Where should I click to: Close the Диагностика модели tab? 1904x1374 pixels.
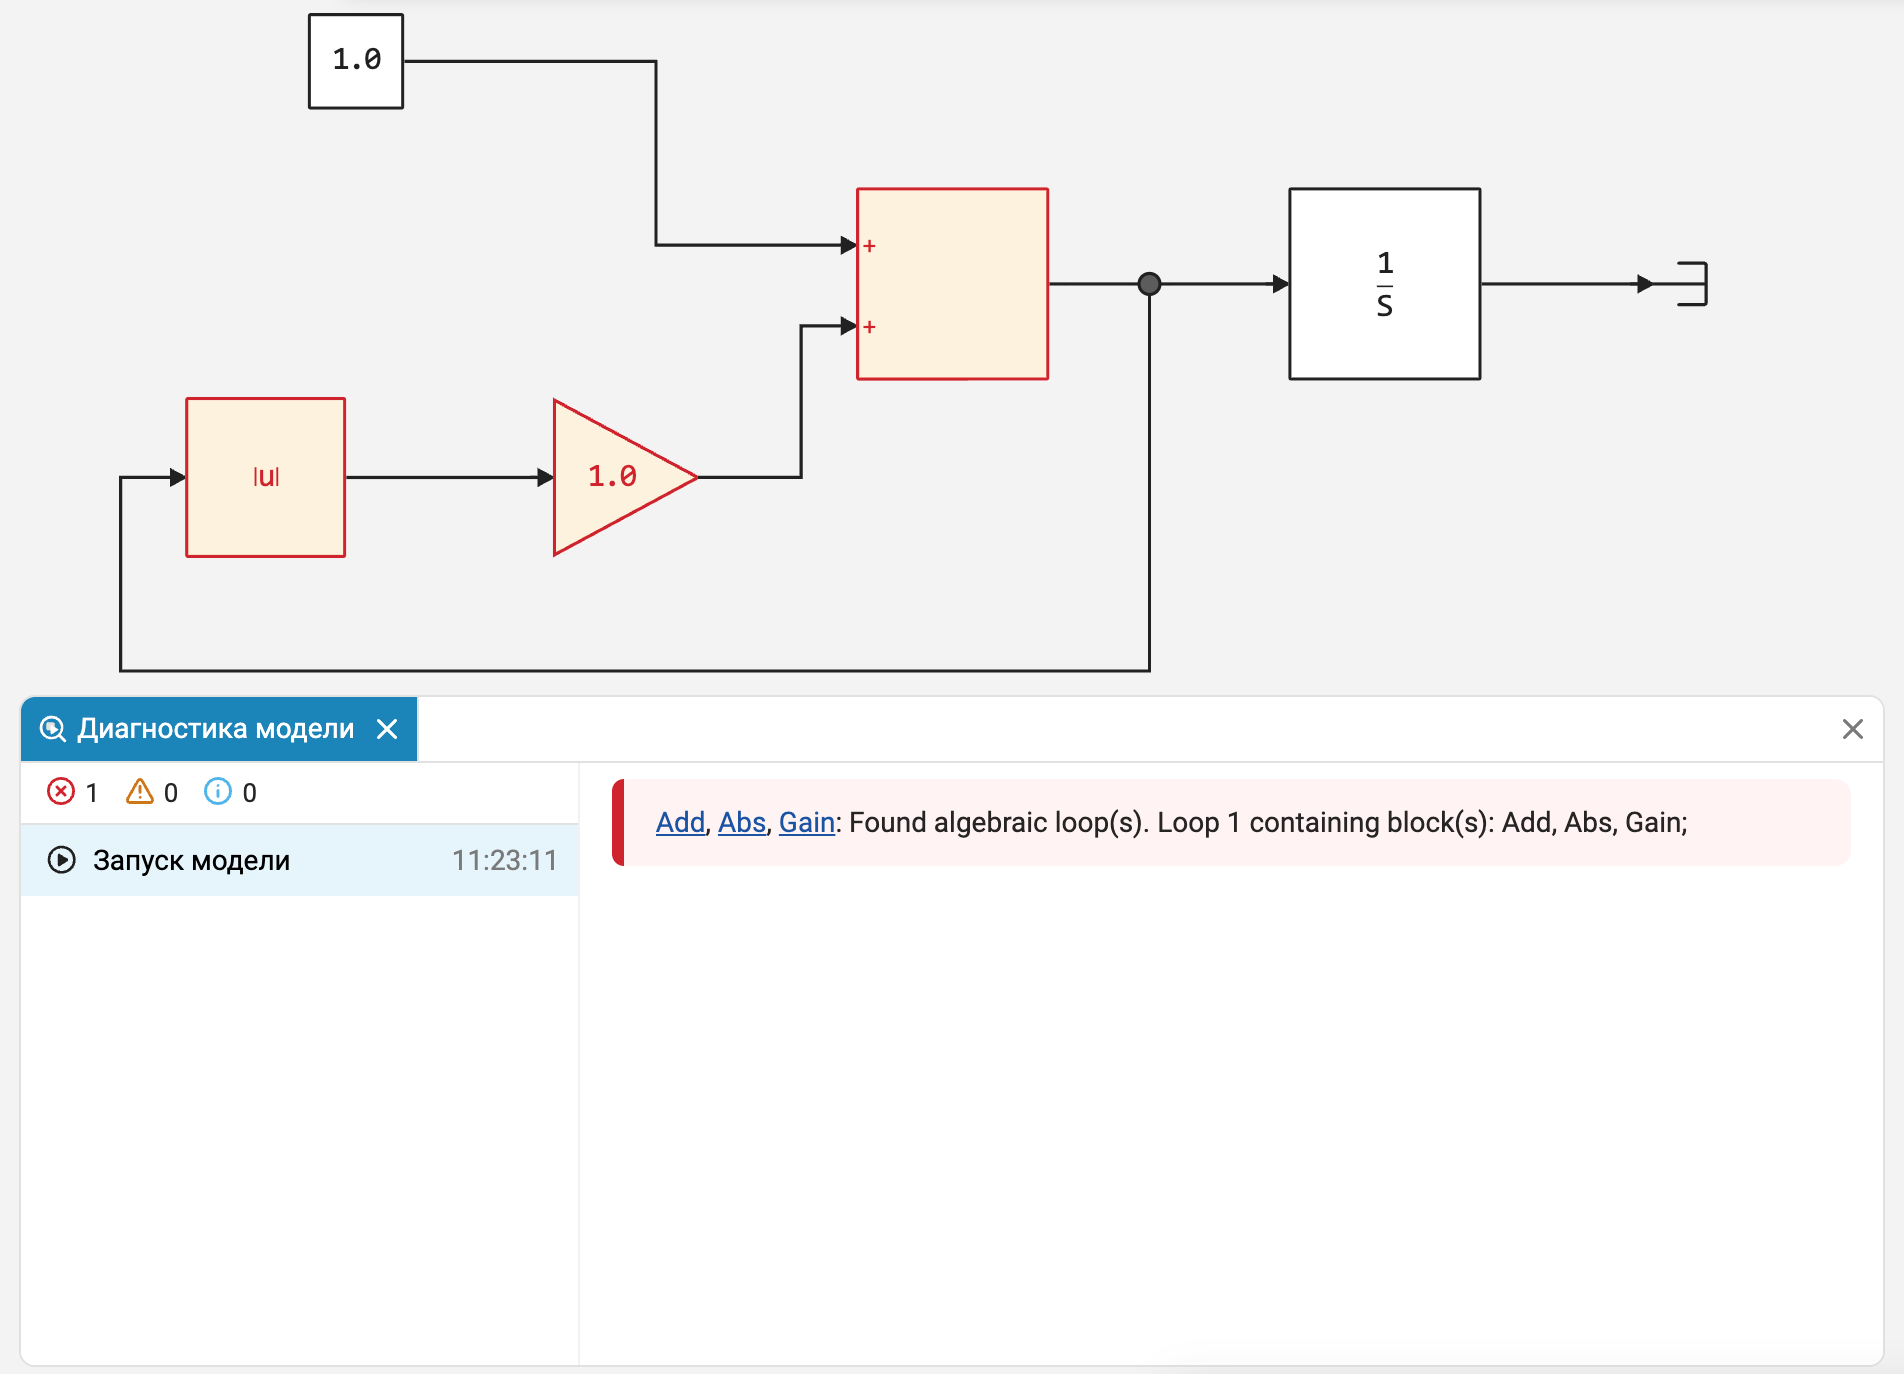[387, 729]
